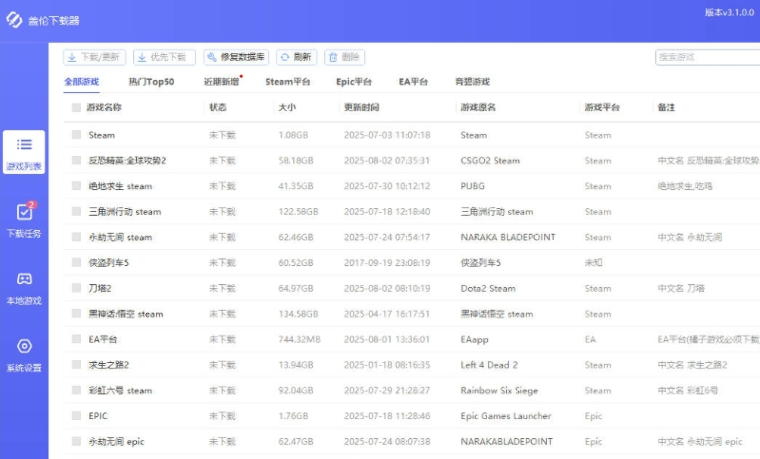Select the CSGO2 Steam original name cell

[490, 160]
